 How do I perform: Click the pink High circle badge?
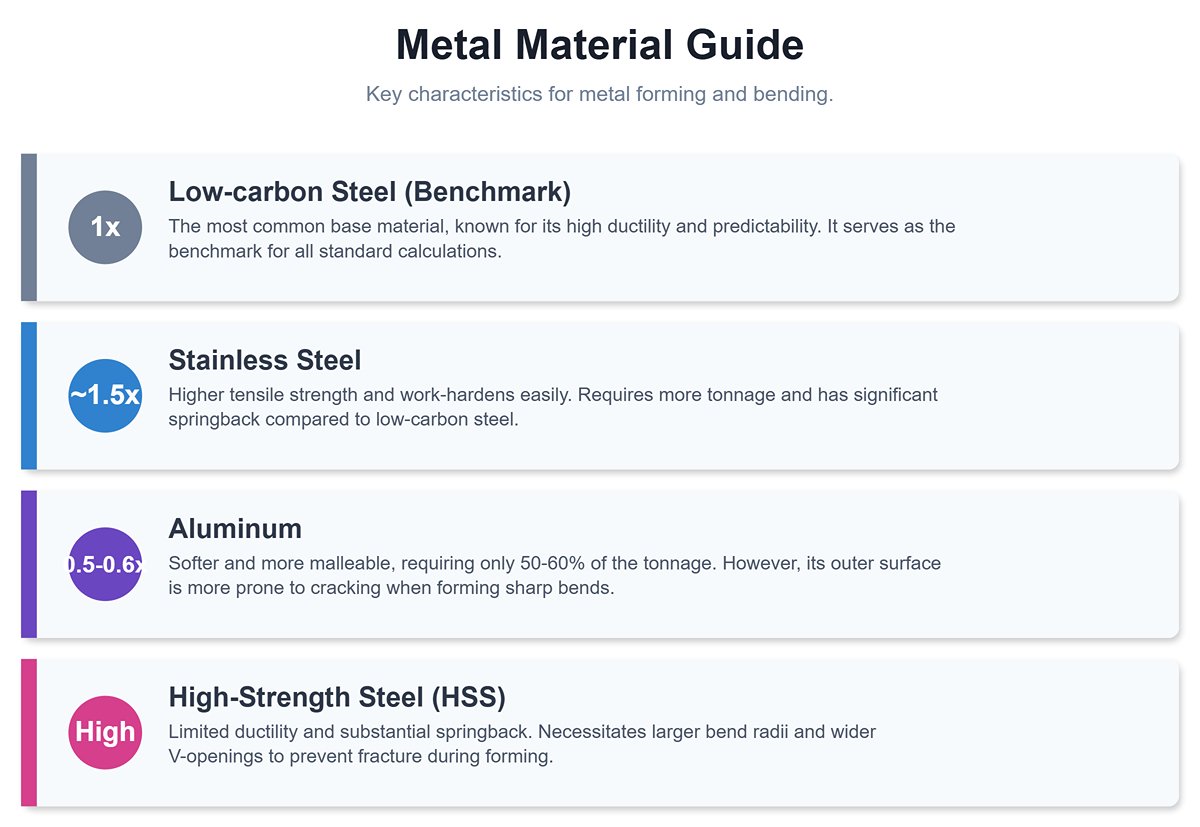[x=105, y=732]
